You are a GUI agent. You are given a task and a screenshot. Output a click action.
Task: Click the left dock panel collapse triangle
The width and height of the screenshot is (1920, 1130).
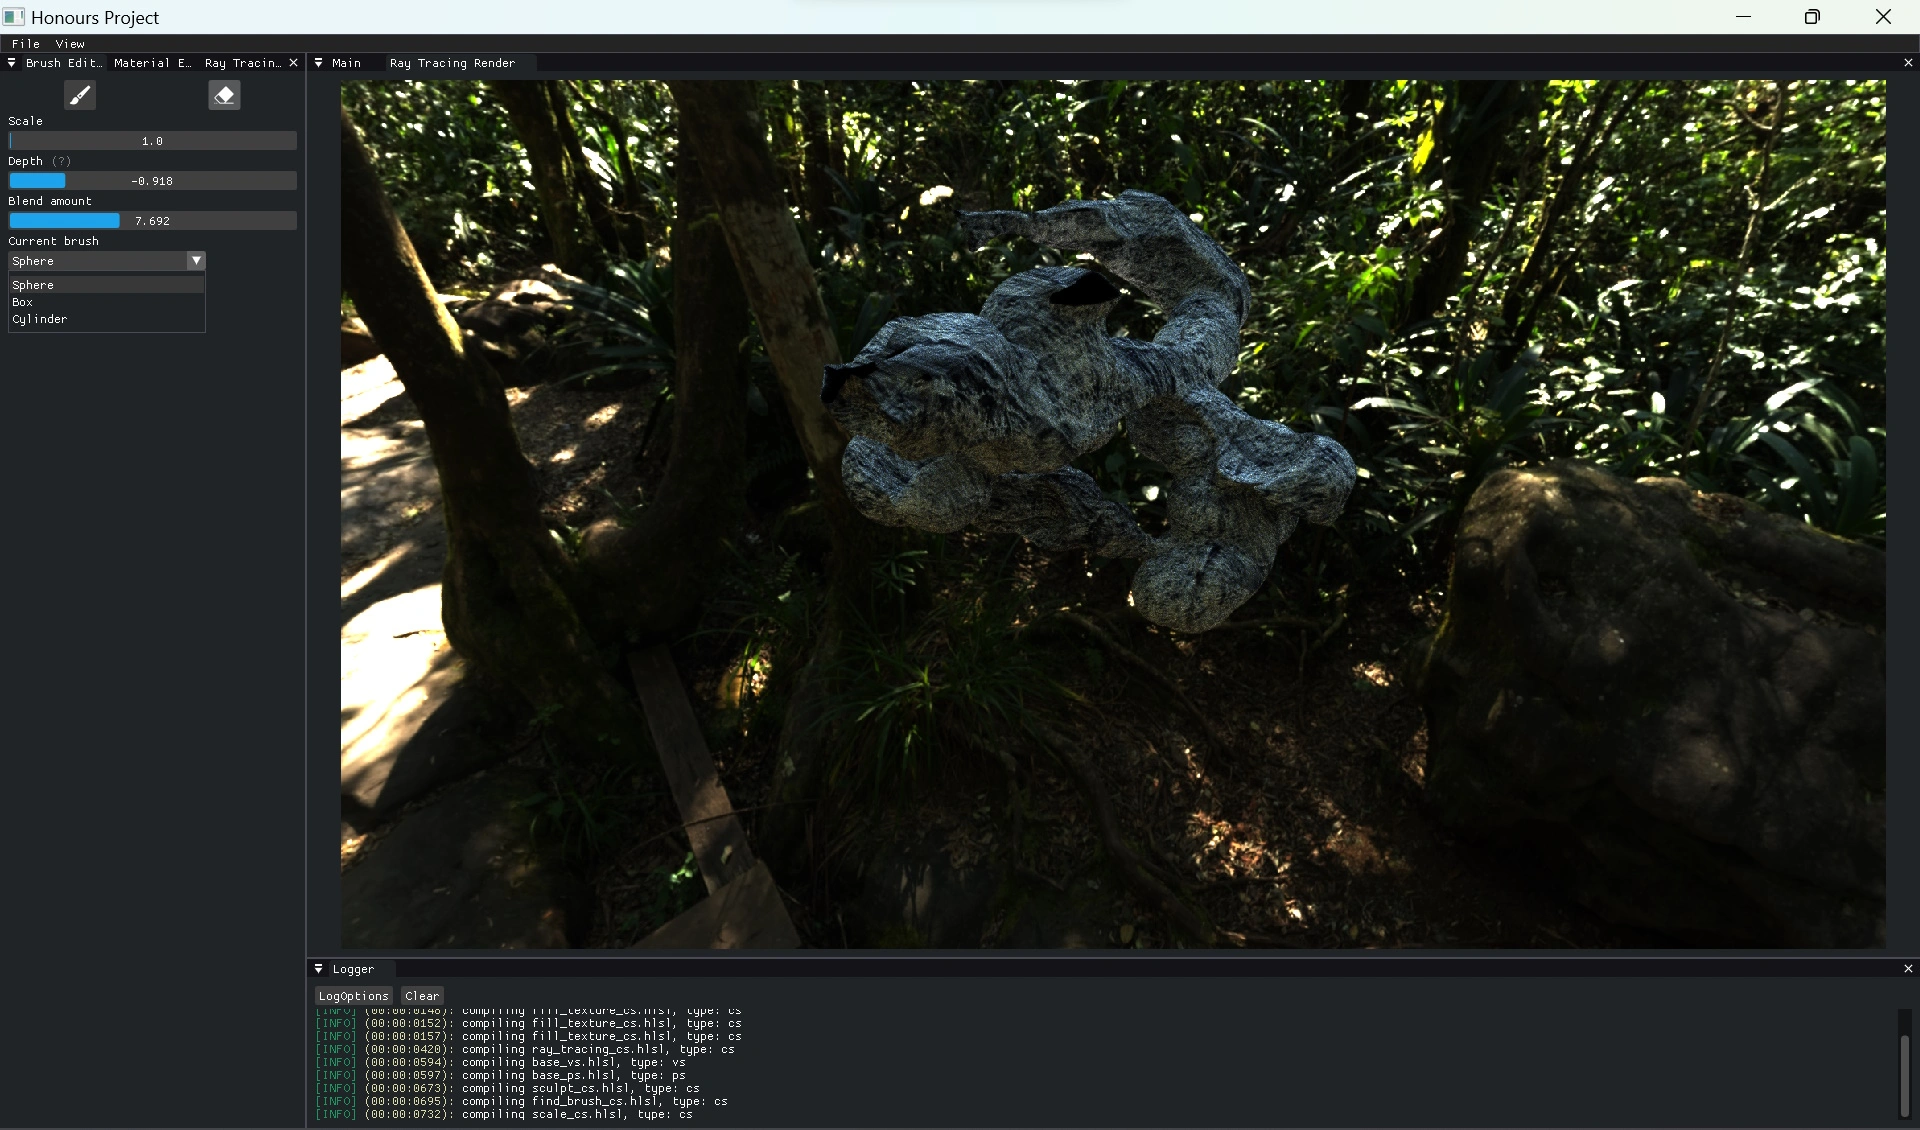(x=12, y=63)
